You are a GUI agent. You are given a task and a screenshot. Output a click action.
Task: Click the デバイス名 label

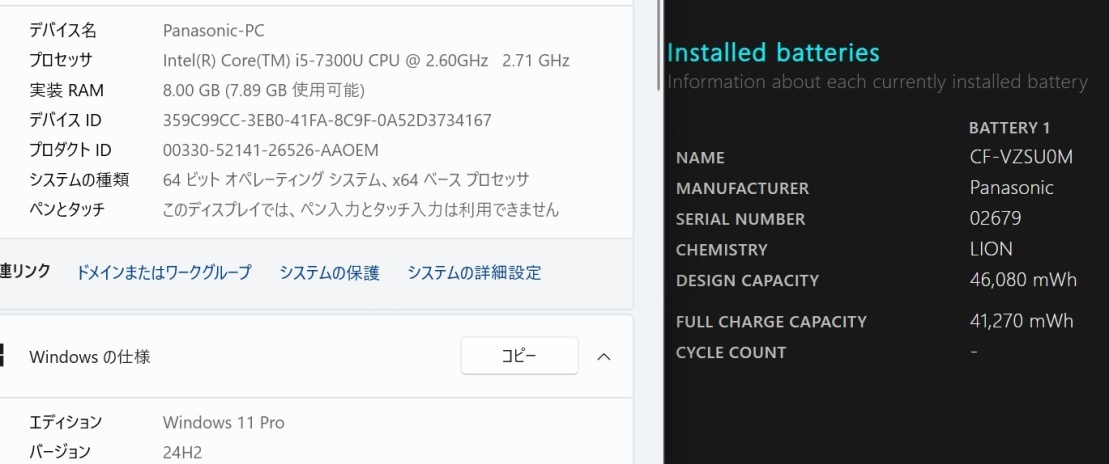tap(63, 30)
